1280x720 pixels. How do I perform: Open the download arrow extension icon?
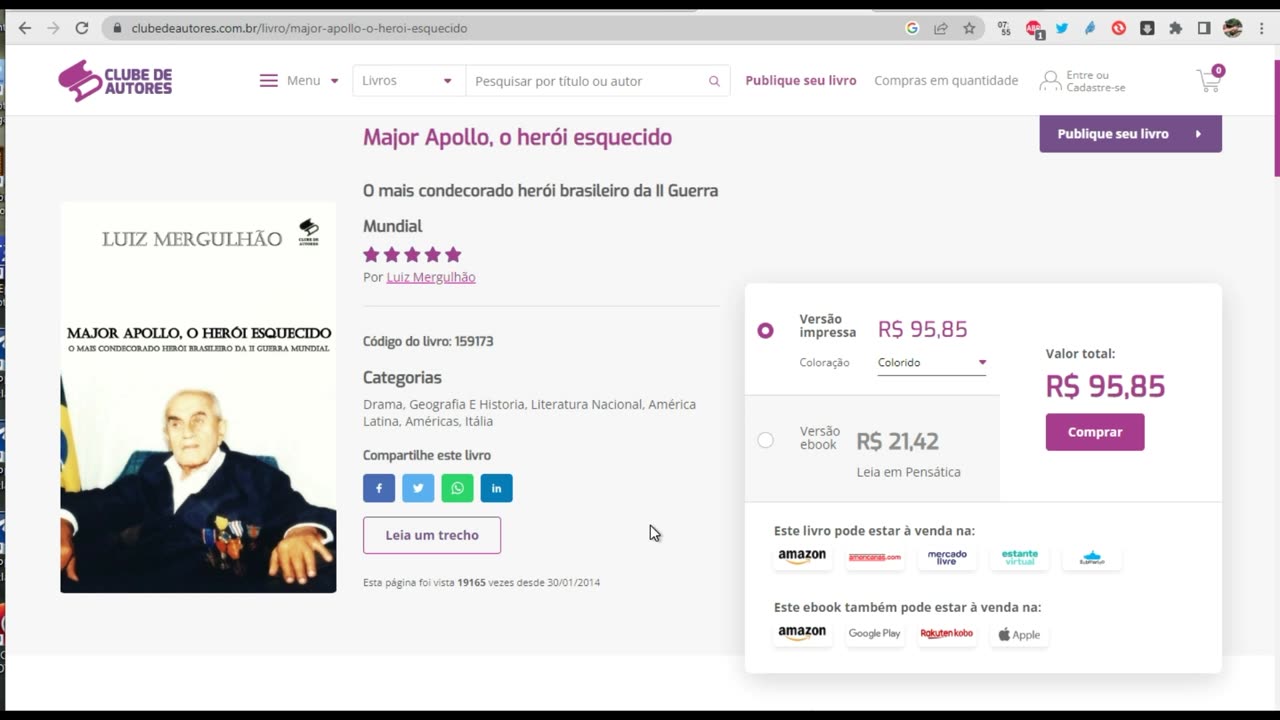click(1147, 28)
